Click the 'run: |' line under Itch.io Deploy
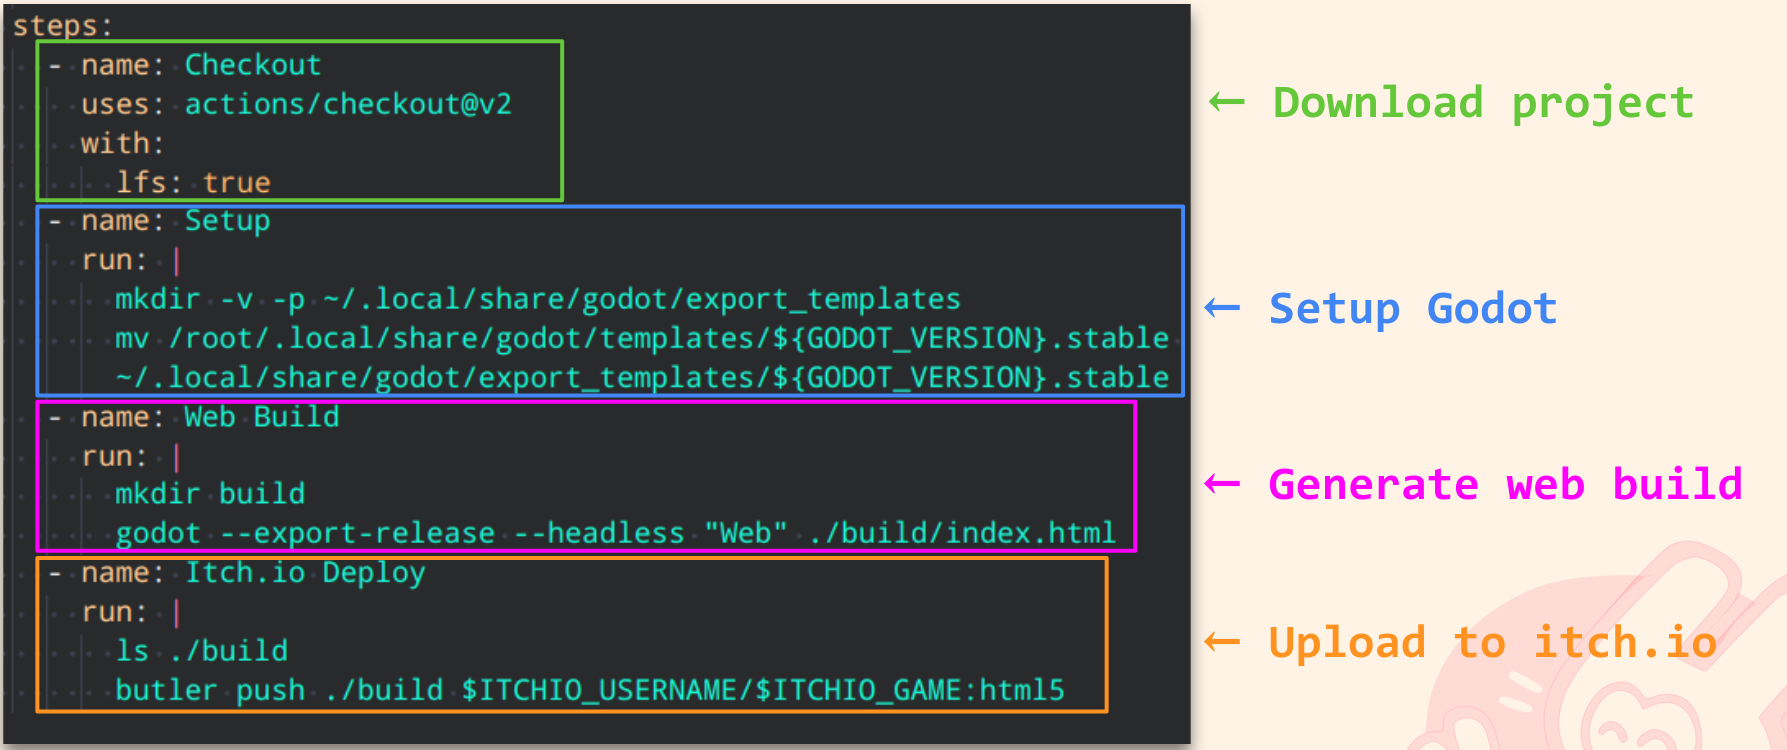 click(131, 612)
